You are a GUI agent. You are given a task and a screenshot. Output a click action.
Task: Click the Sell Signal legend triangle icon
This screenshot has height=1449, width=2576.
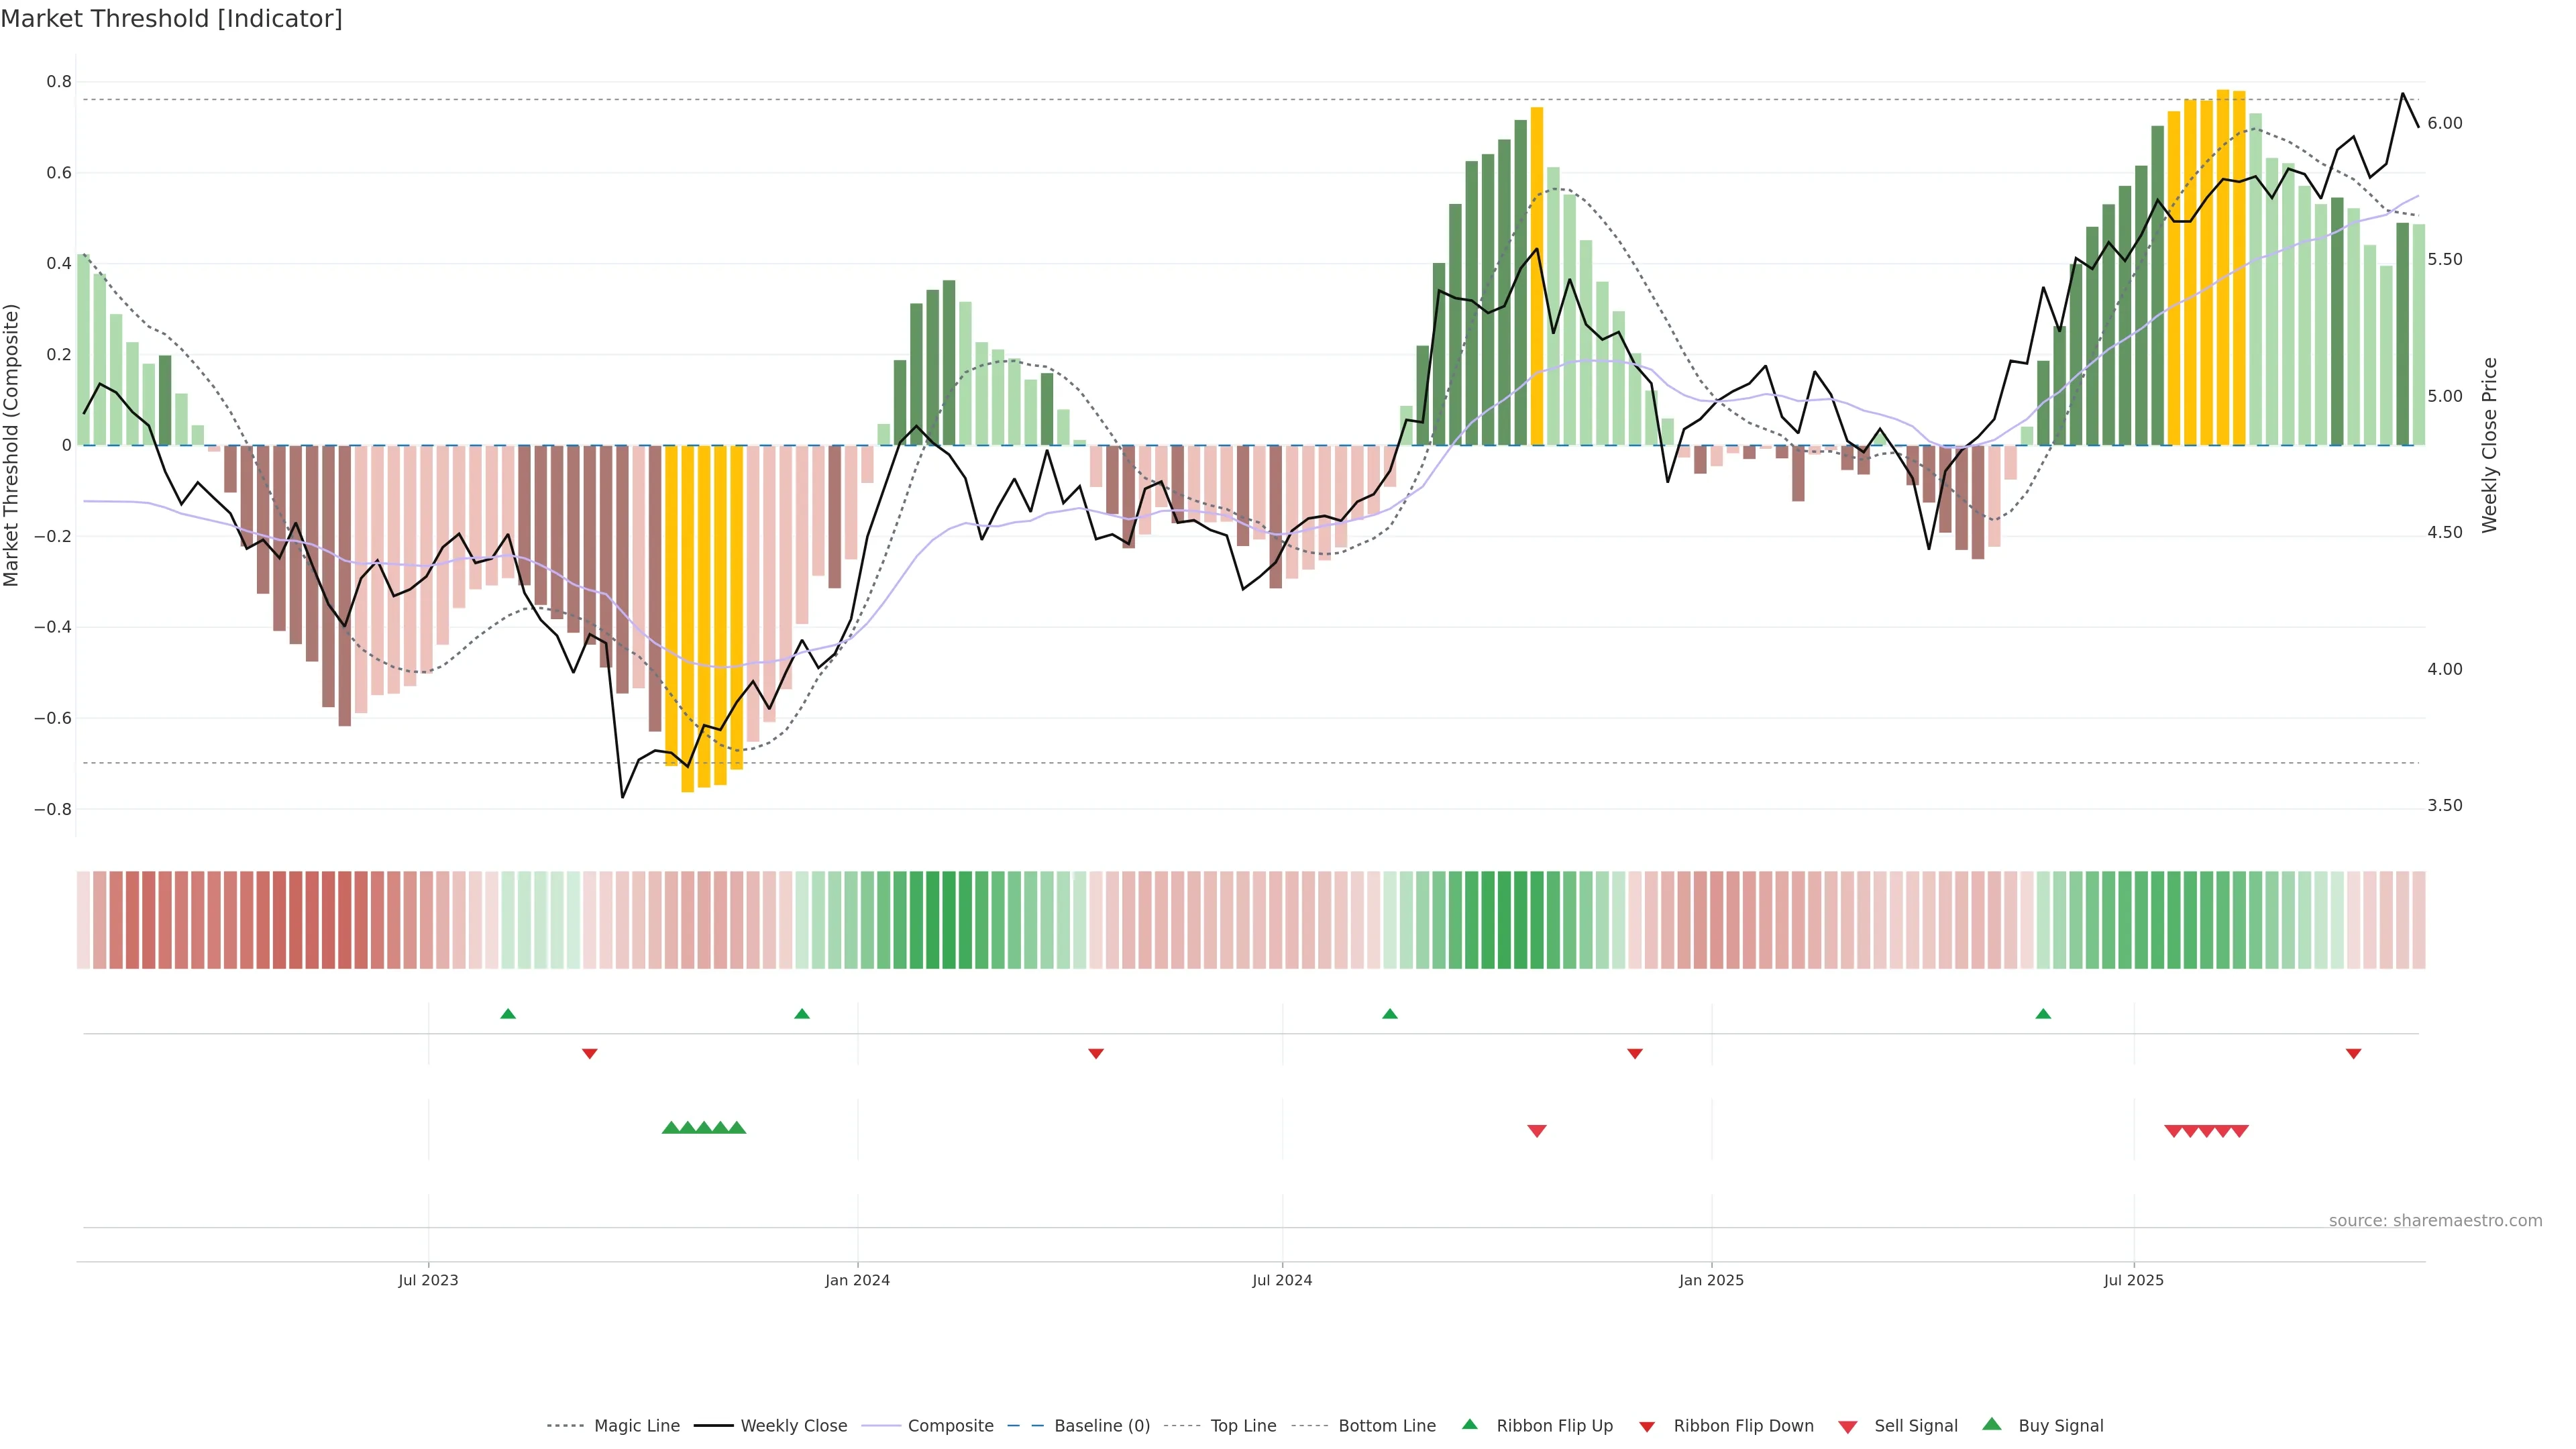pyautogui.click(x=1848, y=1426)
